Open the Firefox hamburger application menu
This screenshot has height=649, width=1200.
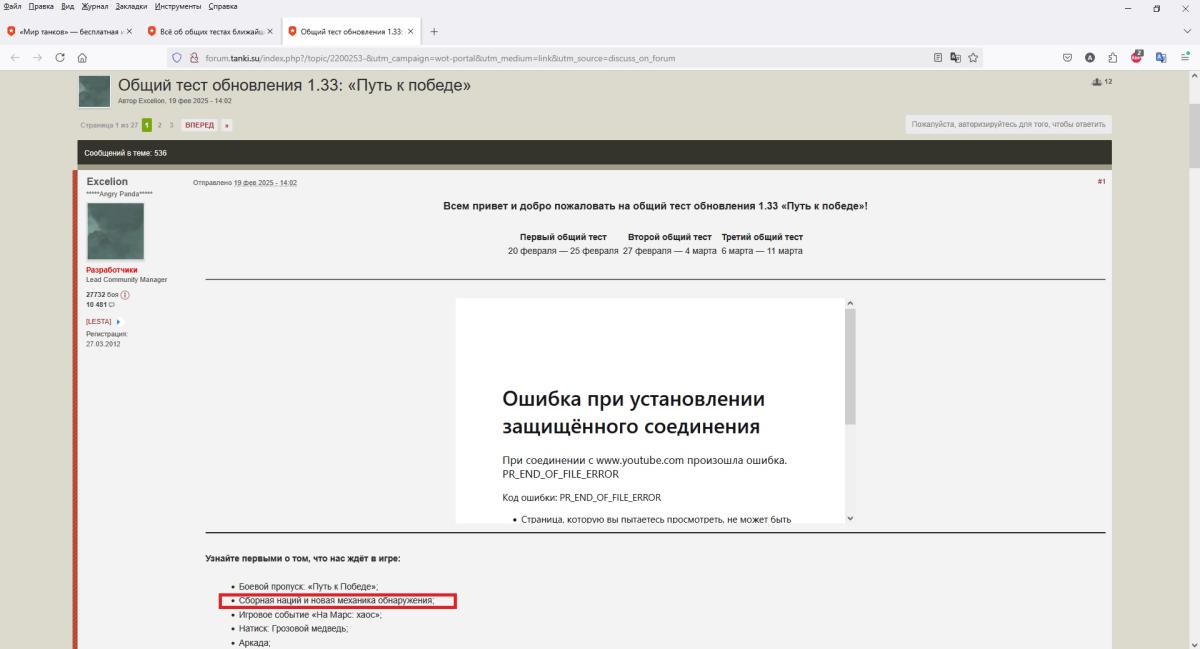1184,58
